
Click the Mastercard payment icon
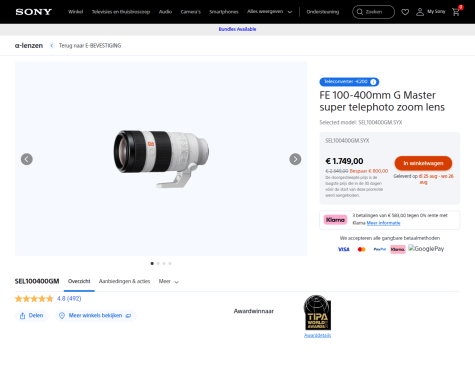coord(361,249)
